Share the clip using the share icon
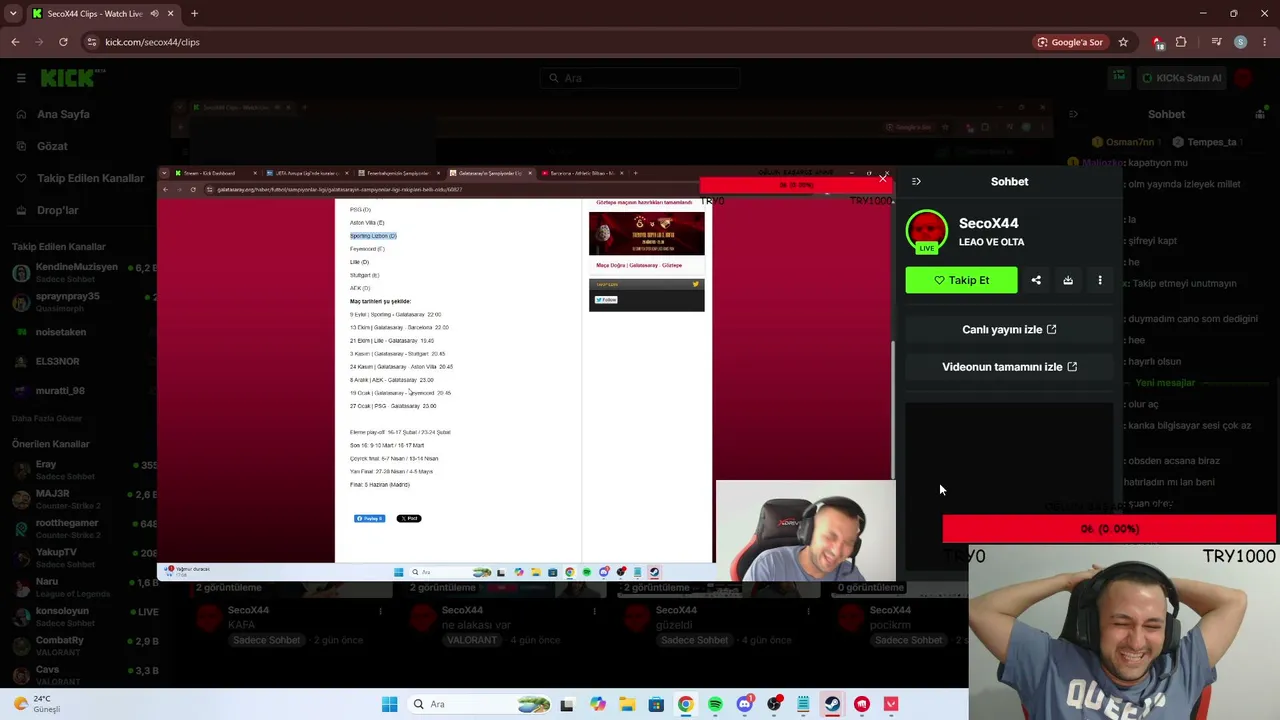This screenshot has width=1280, height=720. pyautogui.click(x=1036, y=280)
